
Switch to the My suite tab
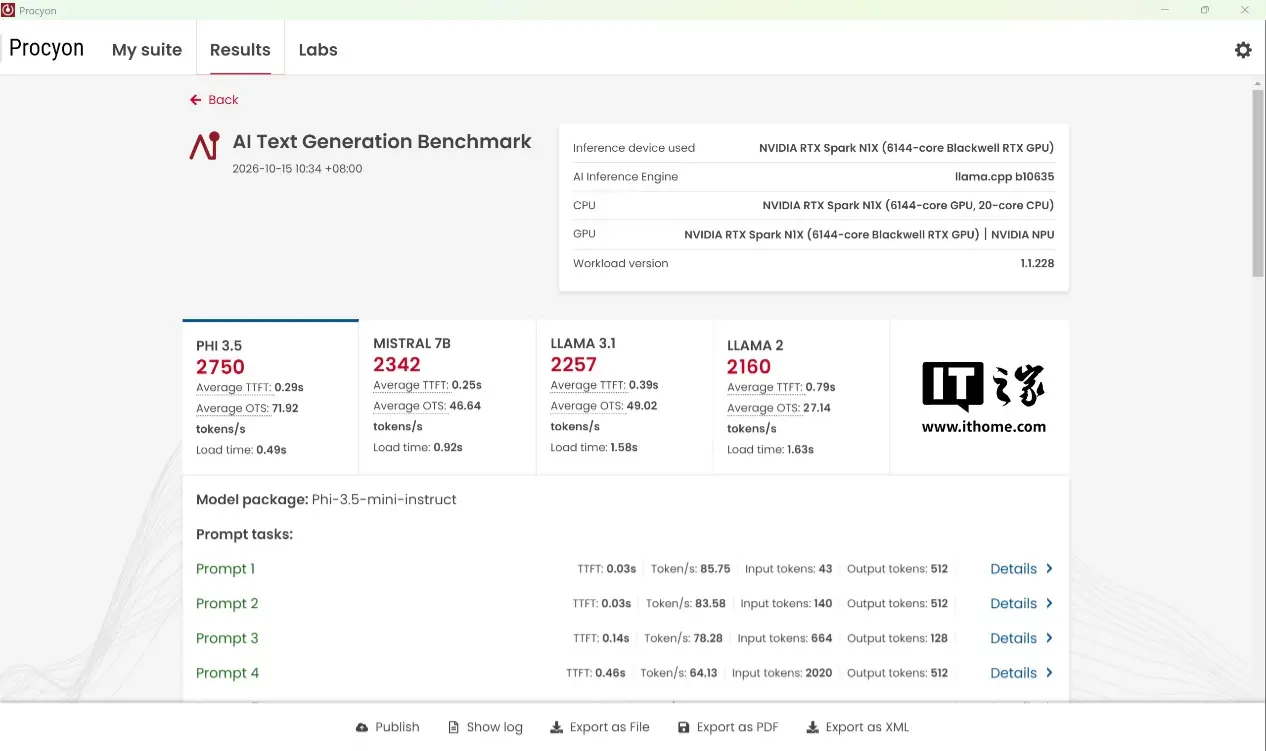(x=147, y=50)
